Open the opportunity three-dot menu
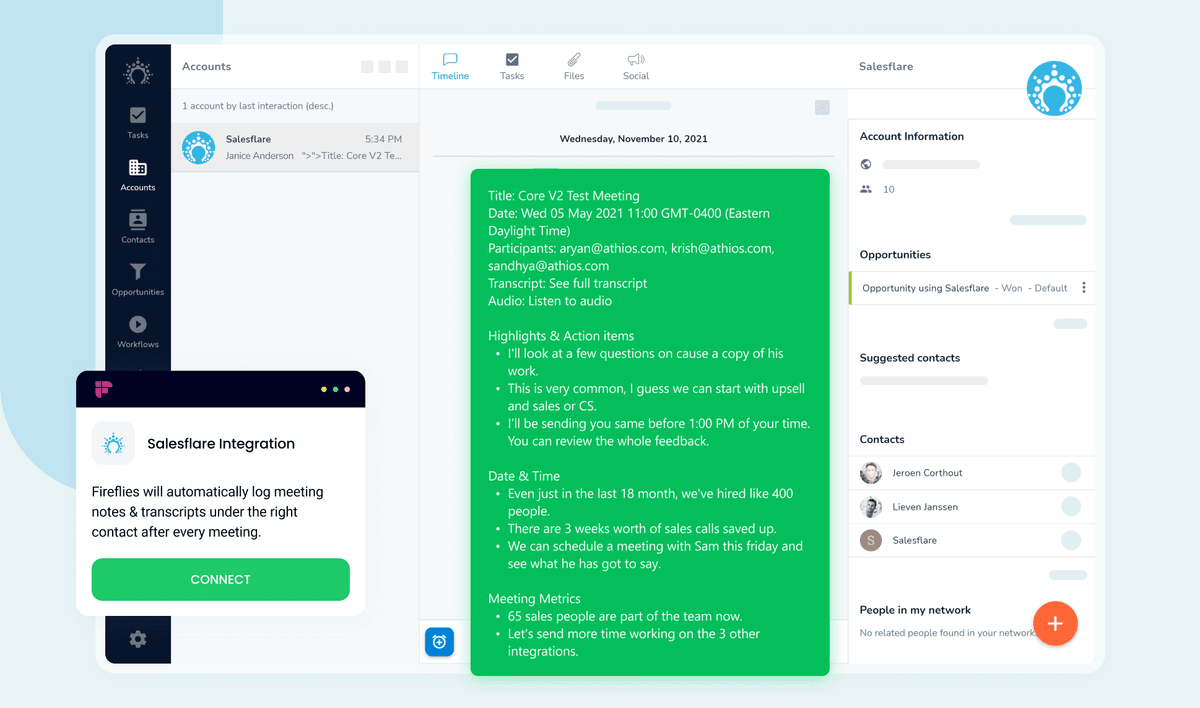This screenshot has width=1200, height=708. pyautogui.click(x=1084, y=288)
